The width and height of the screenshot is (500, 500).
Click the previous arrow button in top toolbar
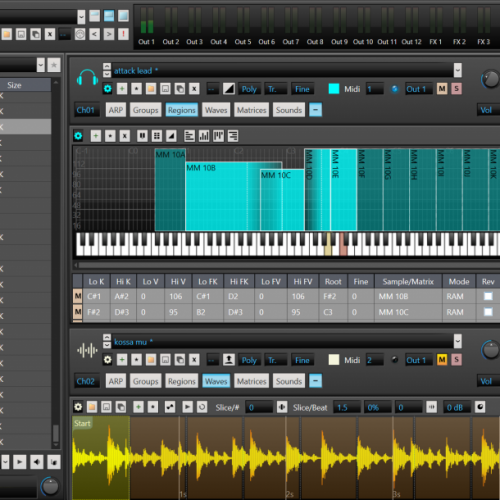click(95, 34)
